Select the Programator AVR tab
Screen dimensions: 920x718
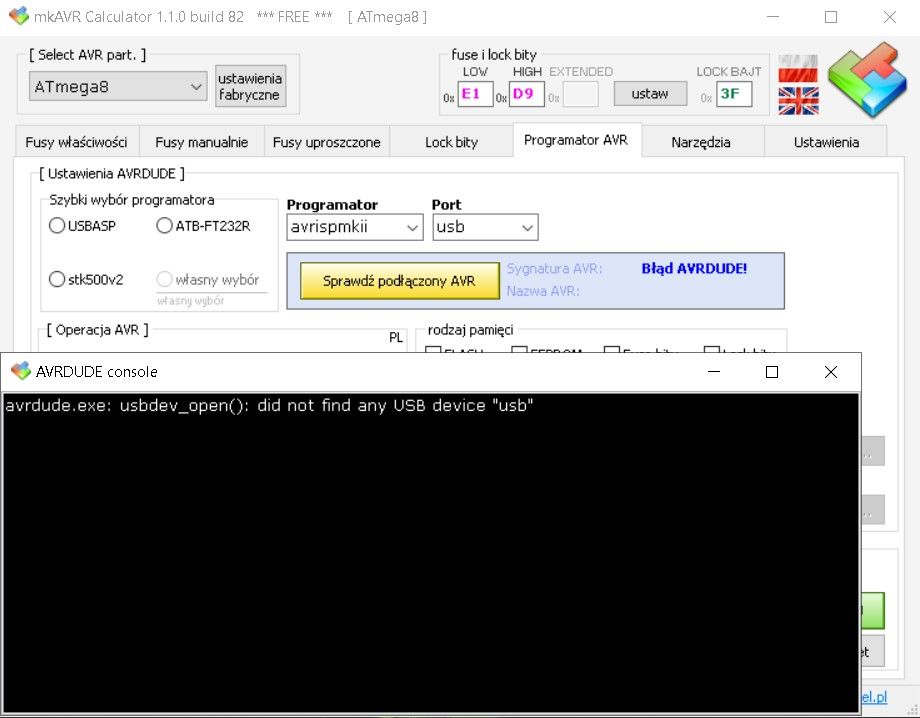click(576, 140)
